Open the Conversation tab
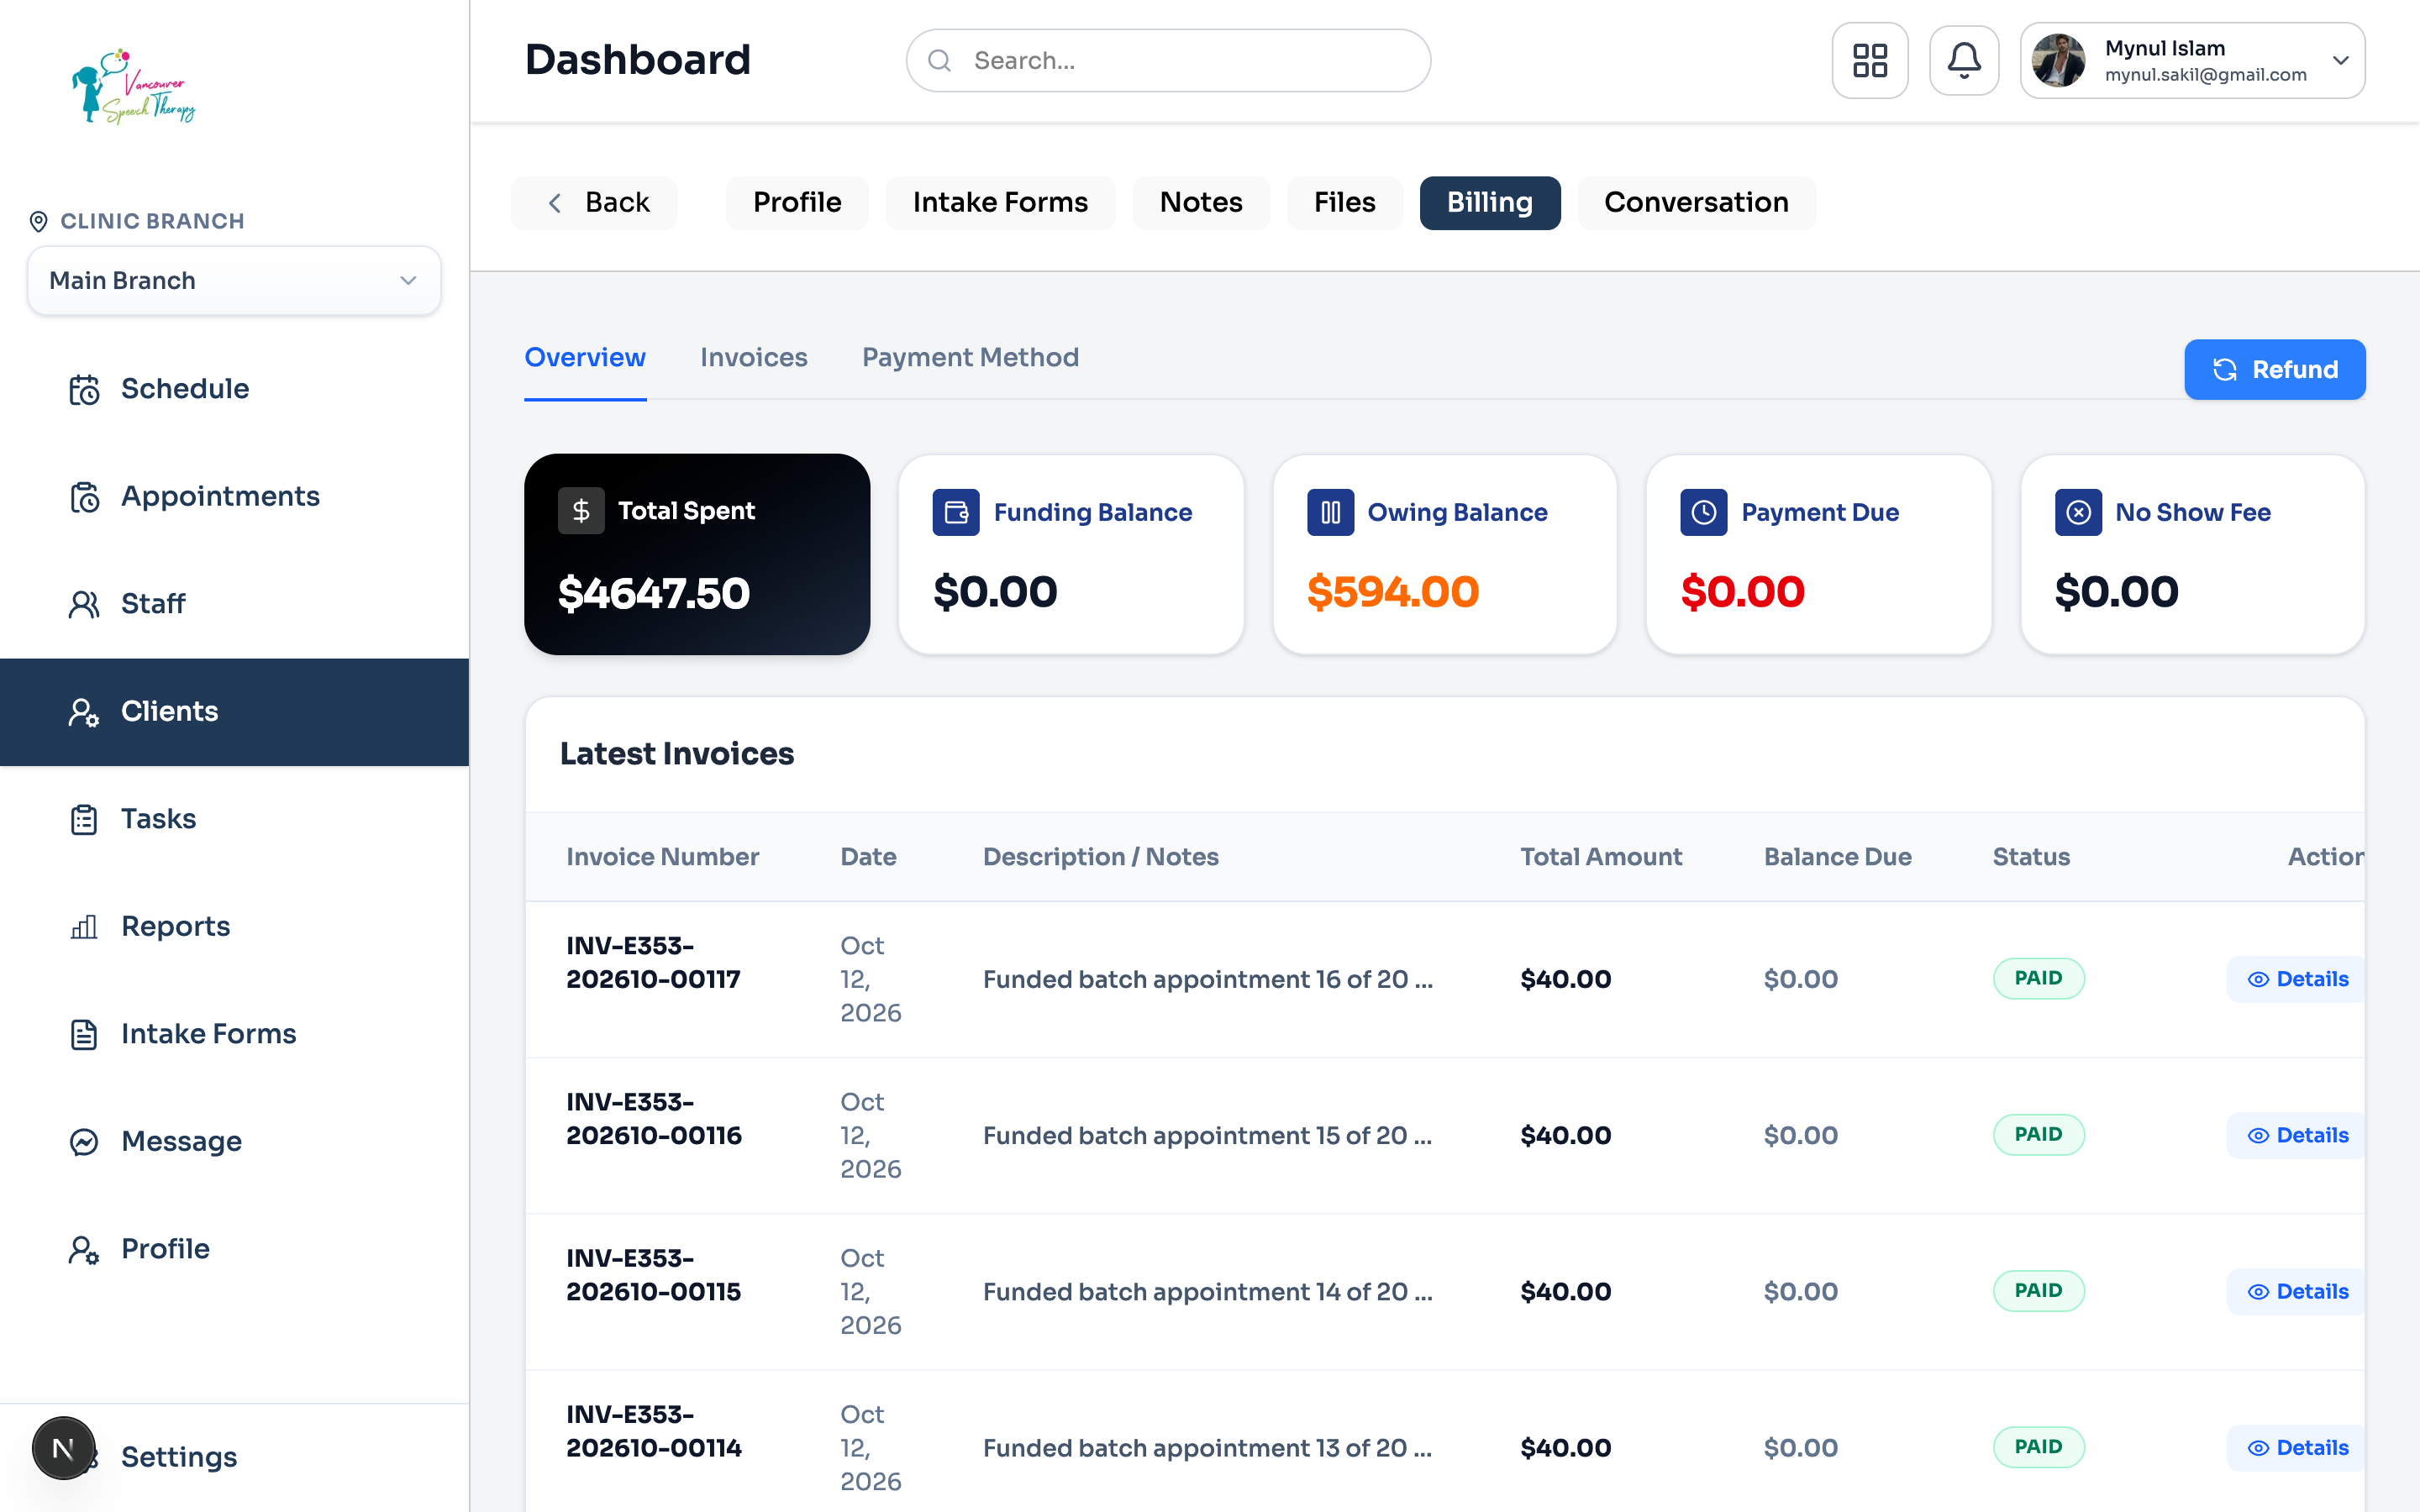 [x=1696, y=203]
